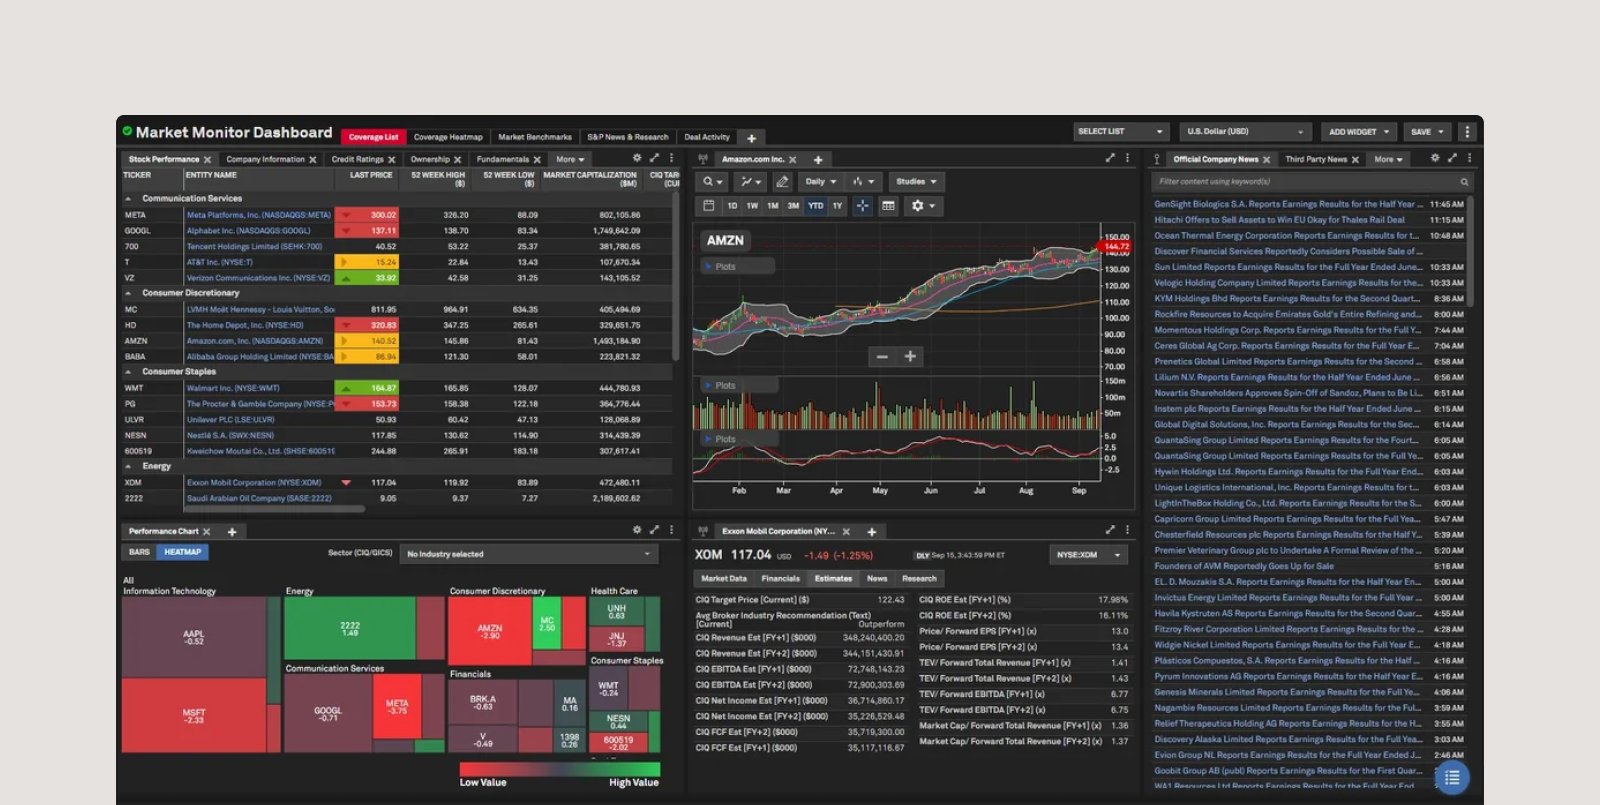Viewport: 1600px width, 805px height.
Task: Open the Studies dropdown
Action: tap(916, 182)
